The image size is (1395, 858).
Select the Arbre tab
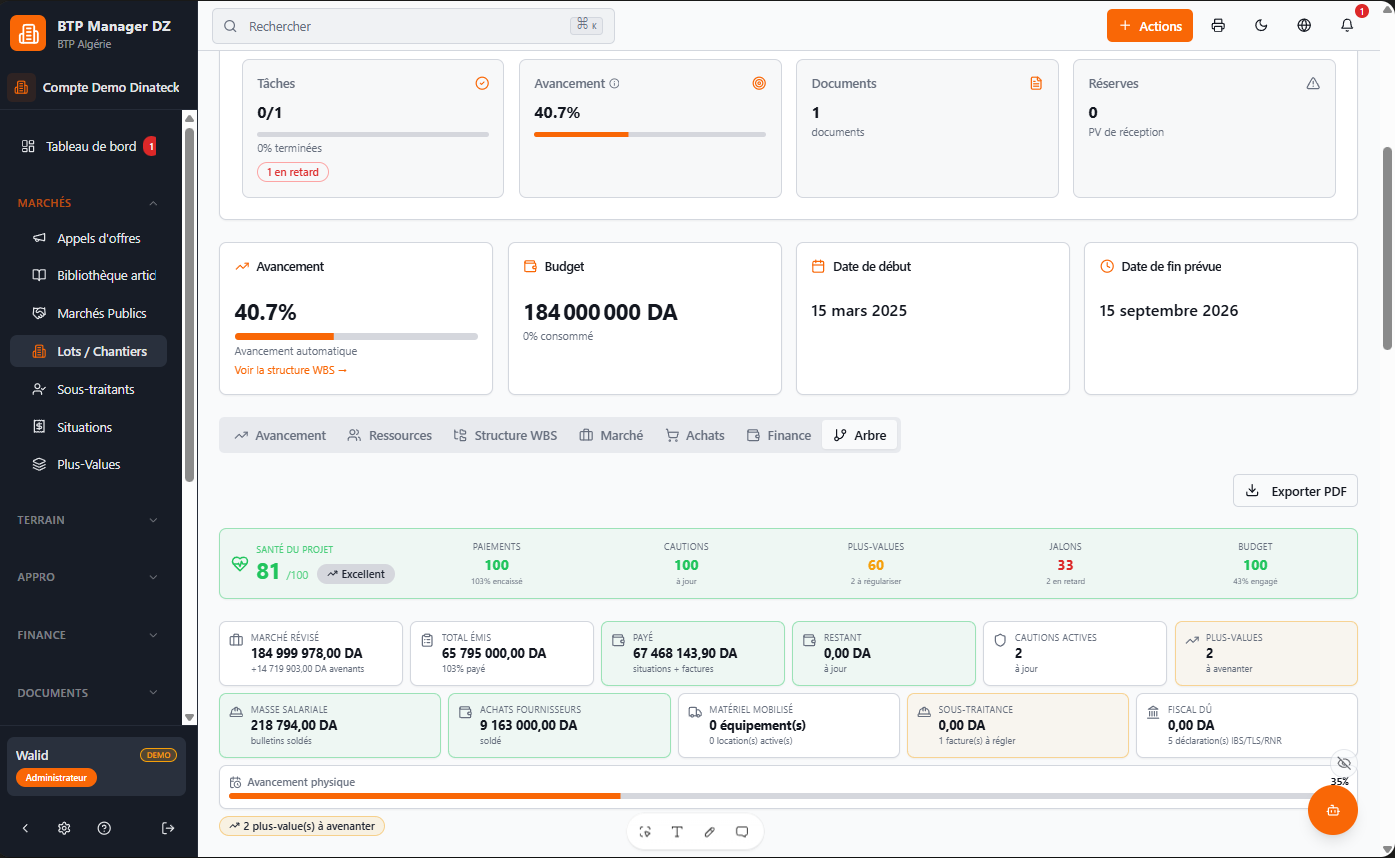click(860, 435)
